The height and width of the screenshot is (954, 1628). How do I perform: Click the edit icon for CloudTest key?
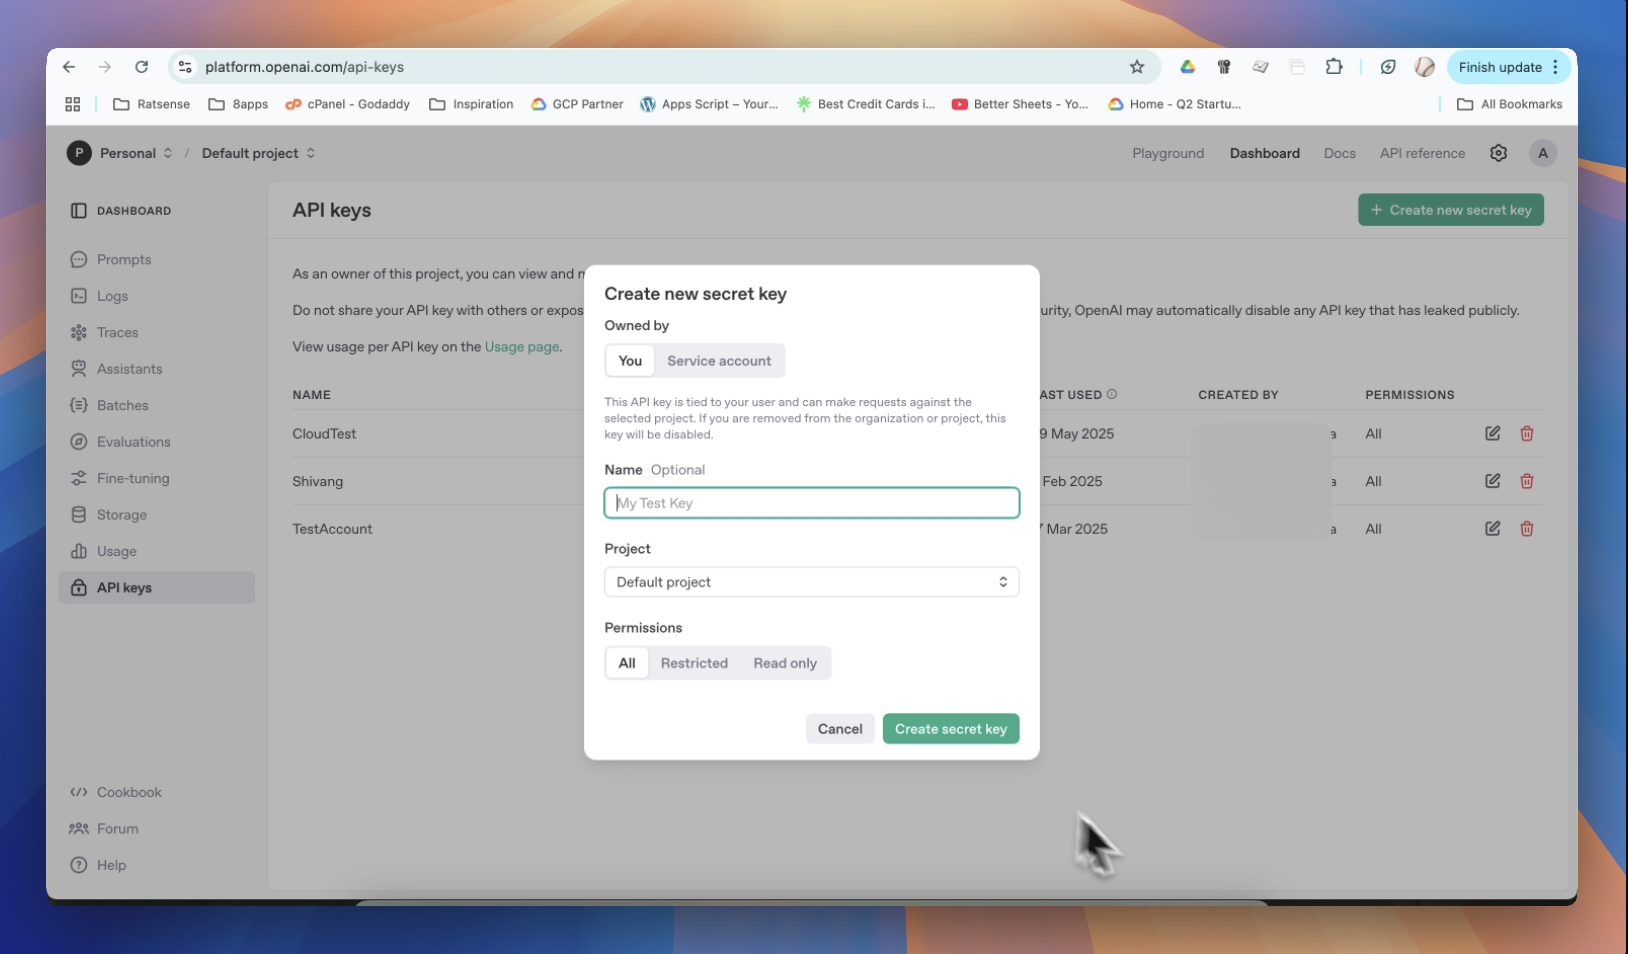coord(1492,433)
